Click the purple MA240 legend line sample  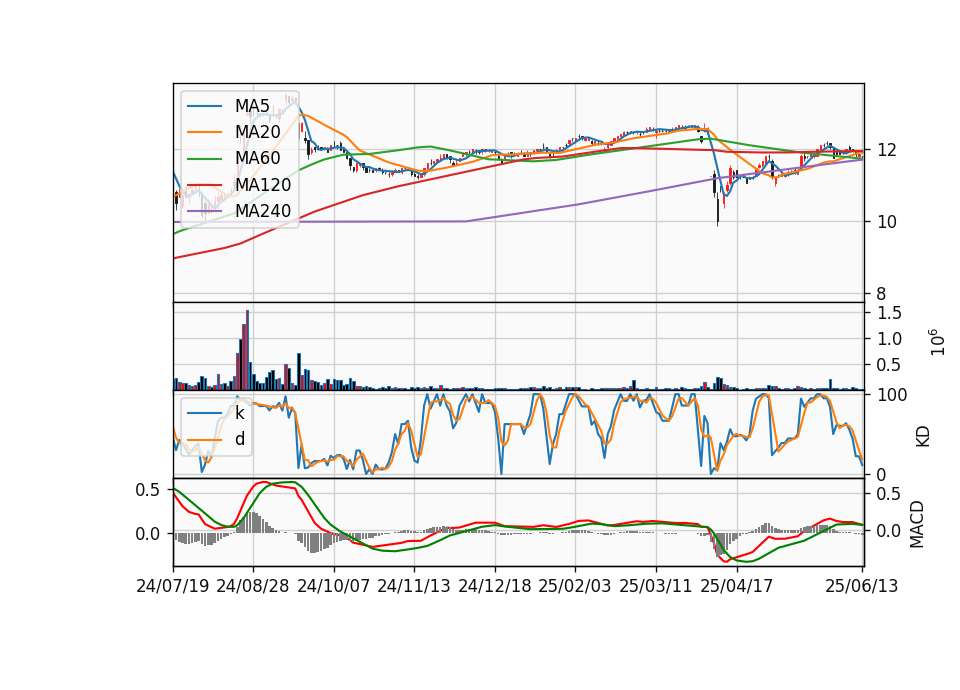click(x=204, y=211)
